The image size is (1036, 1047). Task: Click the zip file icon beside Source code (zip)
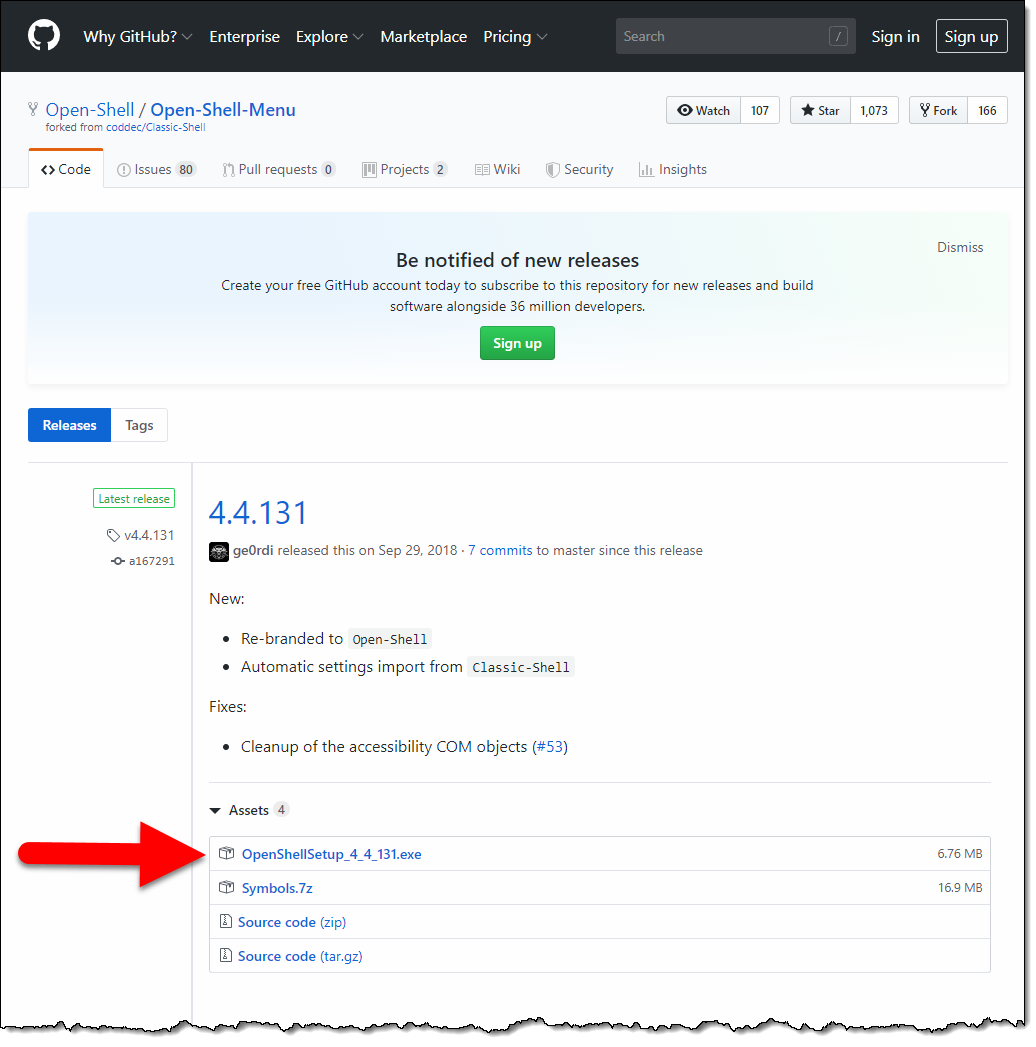(x=226, y=922)
